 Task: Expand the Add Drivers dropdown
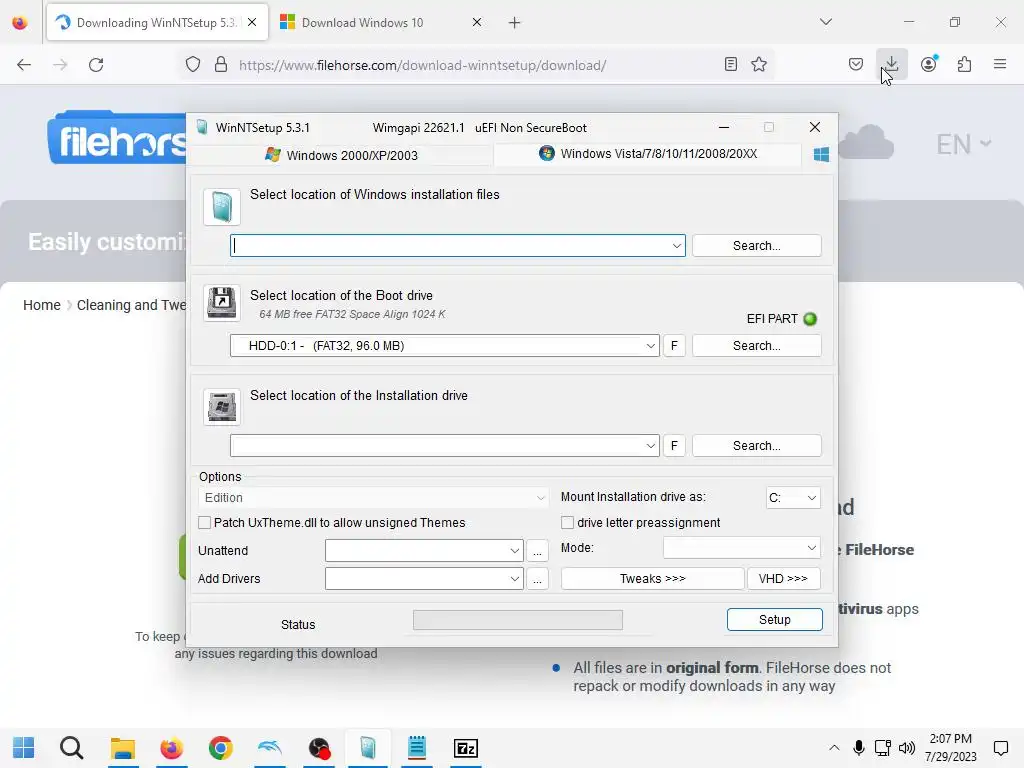pos(515,579)
